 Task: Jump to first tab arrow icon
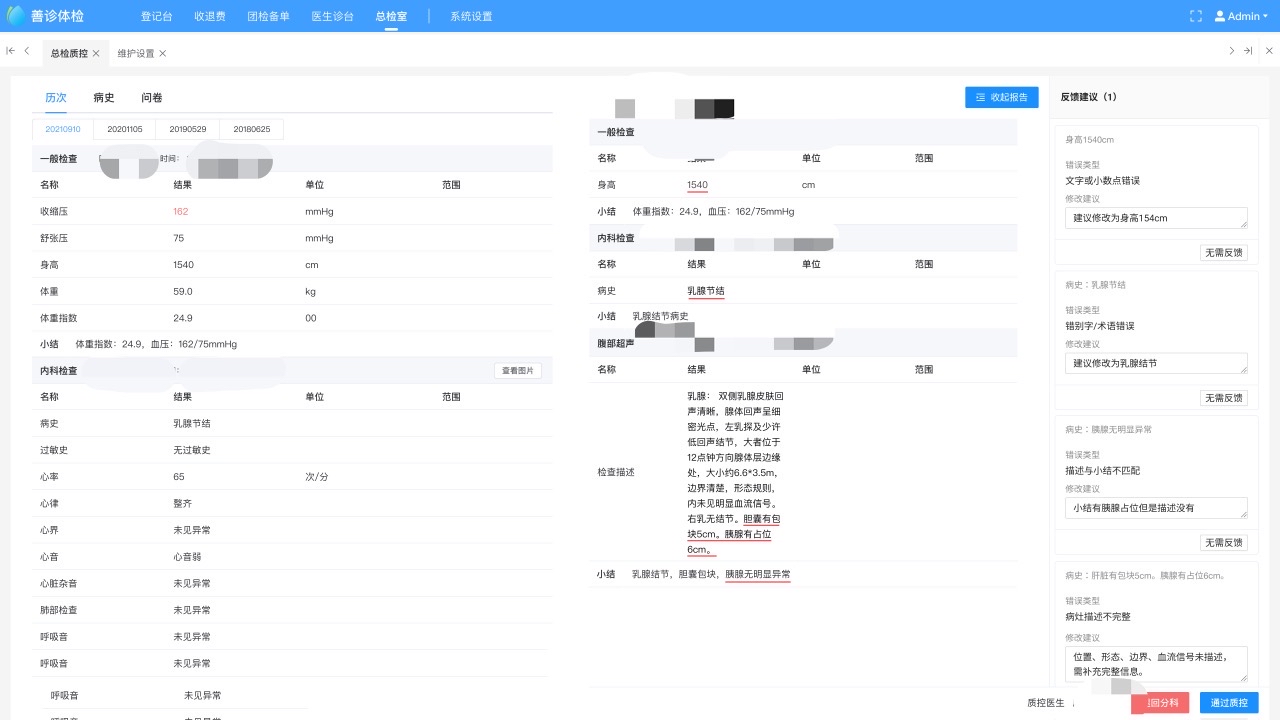point(10,51)
